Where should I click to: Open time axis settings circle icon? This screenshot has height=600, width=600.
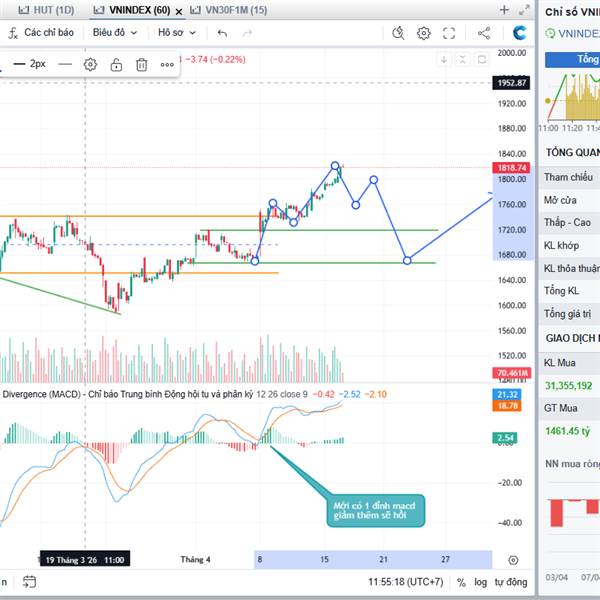pos(513,560)
